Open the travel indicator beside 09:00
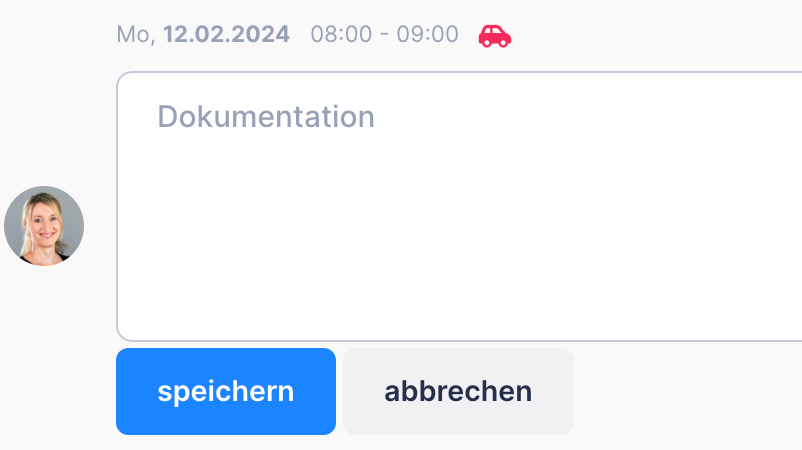 [x=495, y=36]
